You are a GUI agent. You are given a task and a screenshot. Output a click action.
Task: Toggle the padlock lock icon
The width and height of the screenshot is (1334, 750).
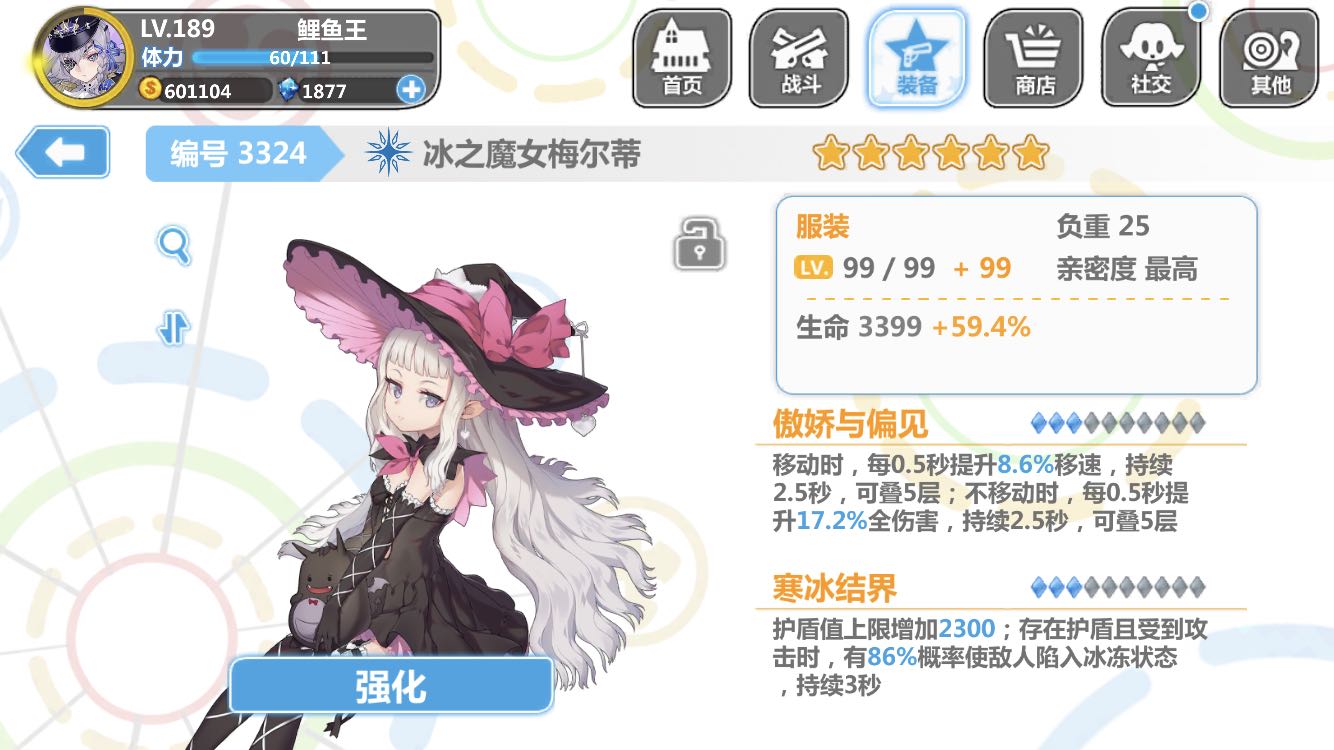pos(699,244)
